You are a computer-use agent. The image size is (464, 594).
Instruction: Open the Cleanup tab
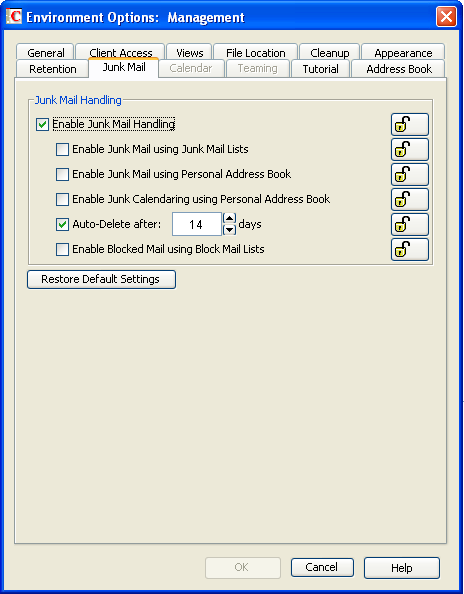(x=330, y=52)
